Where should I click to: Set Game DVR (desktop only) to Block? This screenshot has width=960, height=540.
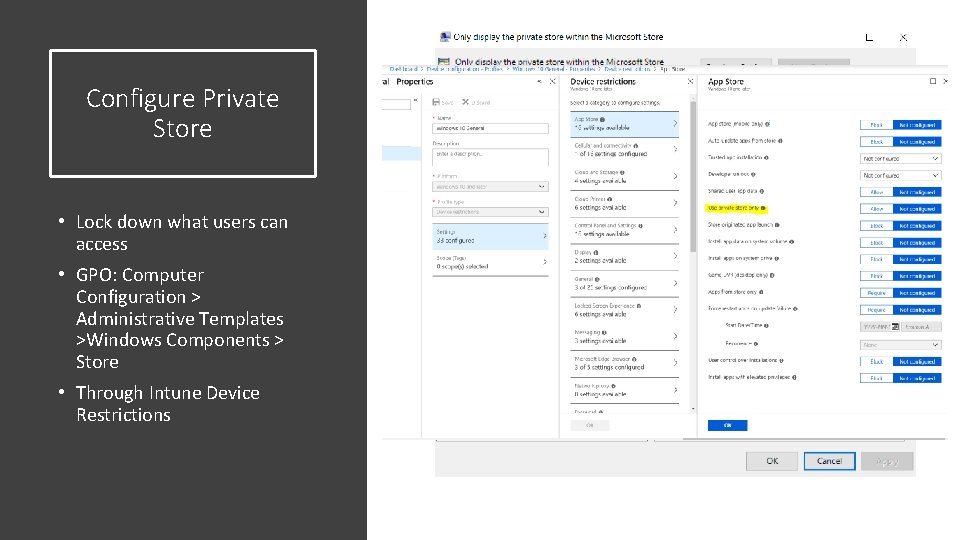coord(877,276)
